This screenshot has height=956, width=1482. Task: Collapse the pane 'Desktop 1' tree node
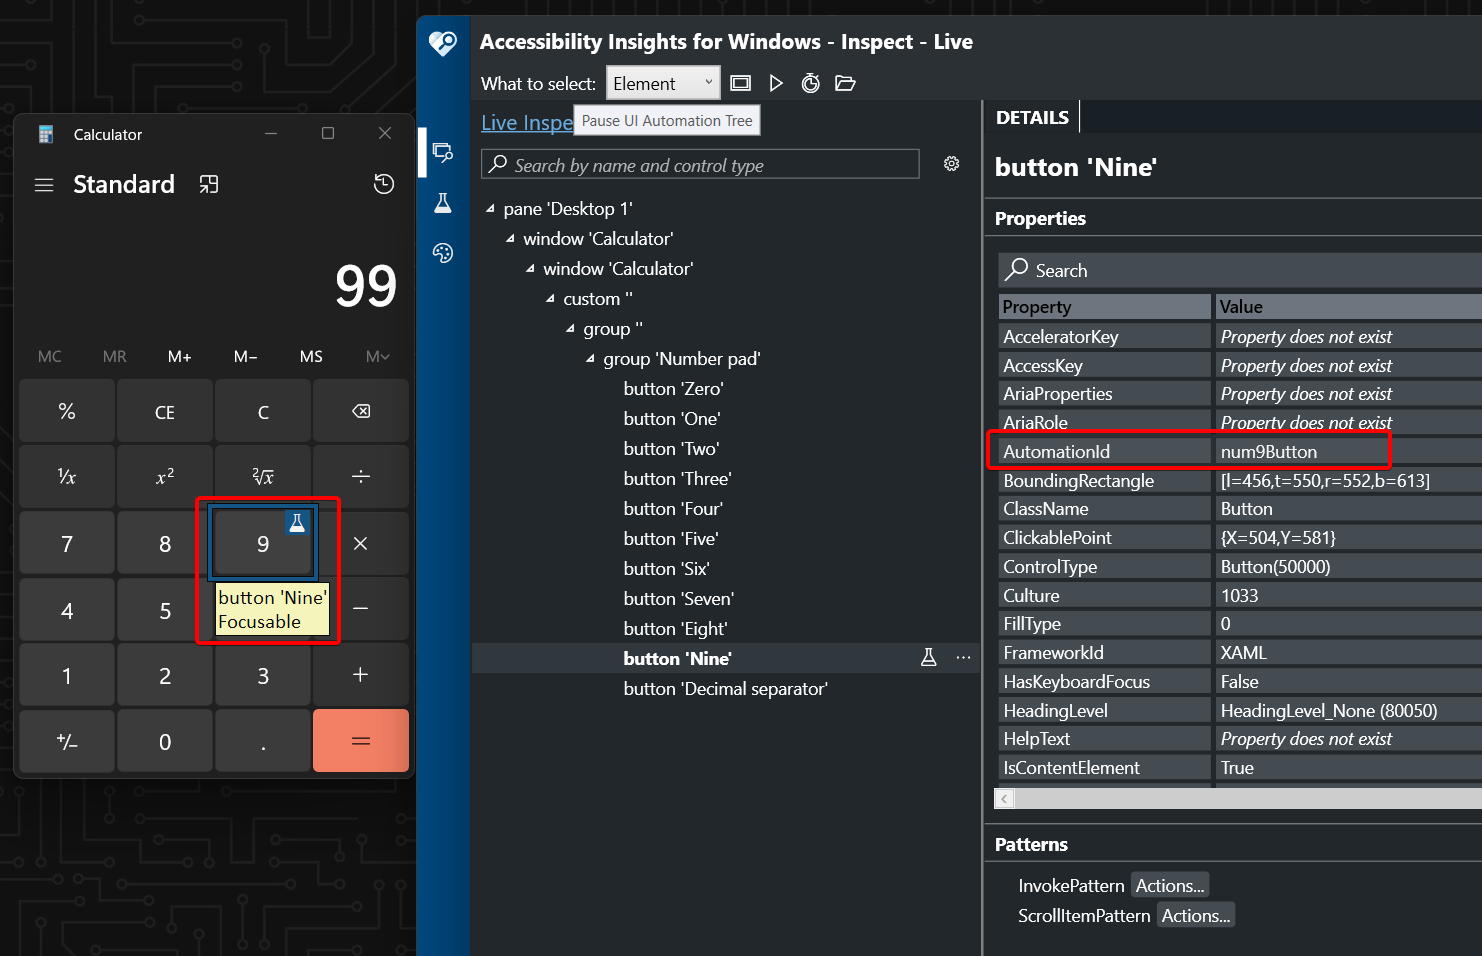[x=489, y=208]
